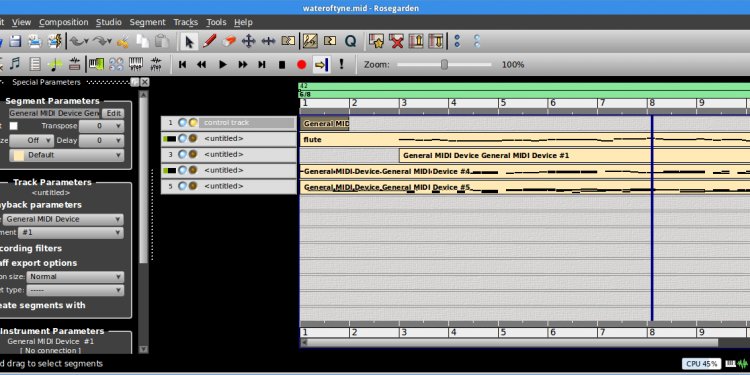Toggle record LED on control track
The width and height of the screenshot is (750, 375).
pos(193,123)
